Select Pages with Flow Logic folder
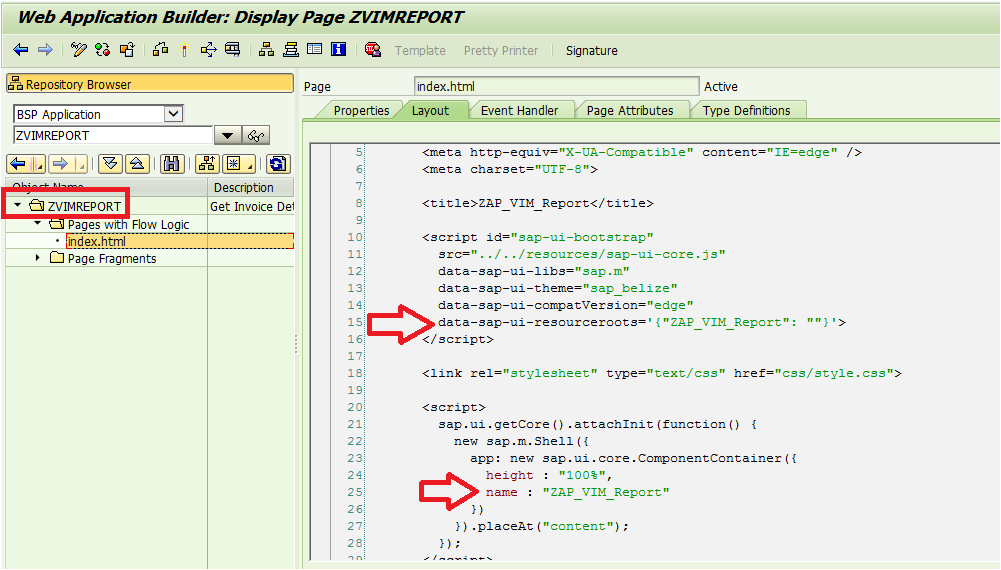The image size is (1001, 570). click(x=128, y=225)
